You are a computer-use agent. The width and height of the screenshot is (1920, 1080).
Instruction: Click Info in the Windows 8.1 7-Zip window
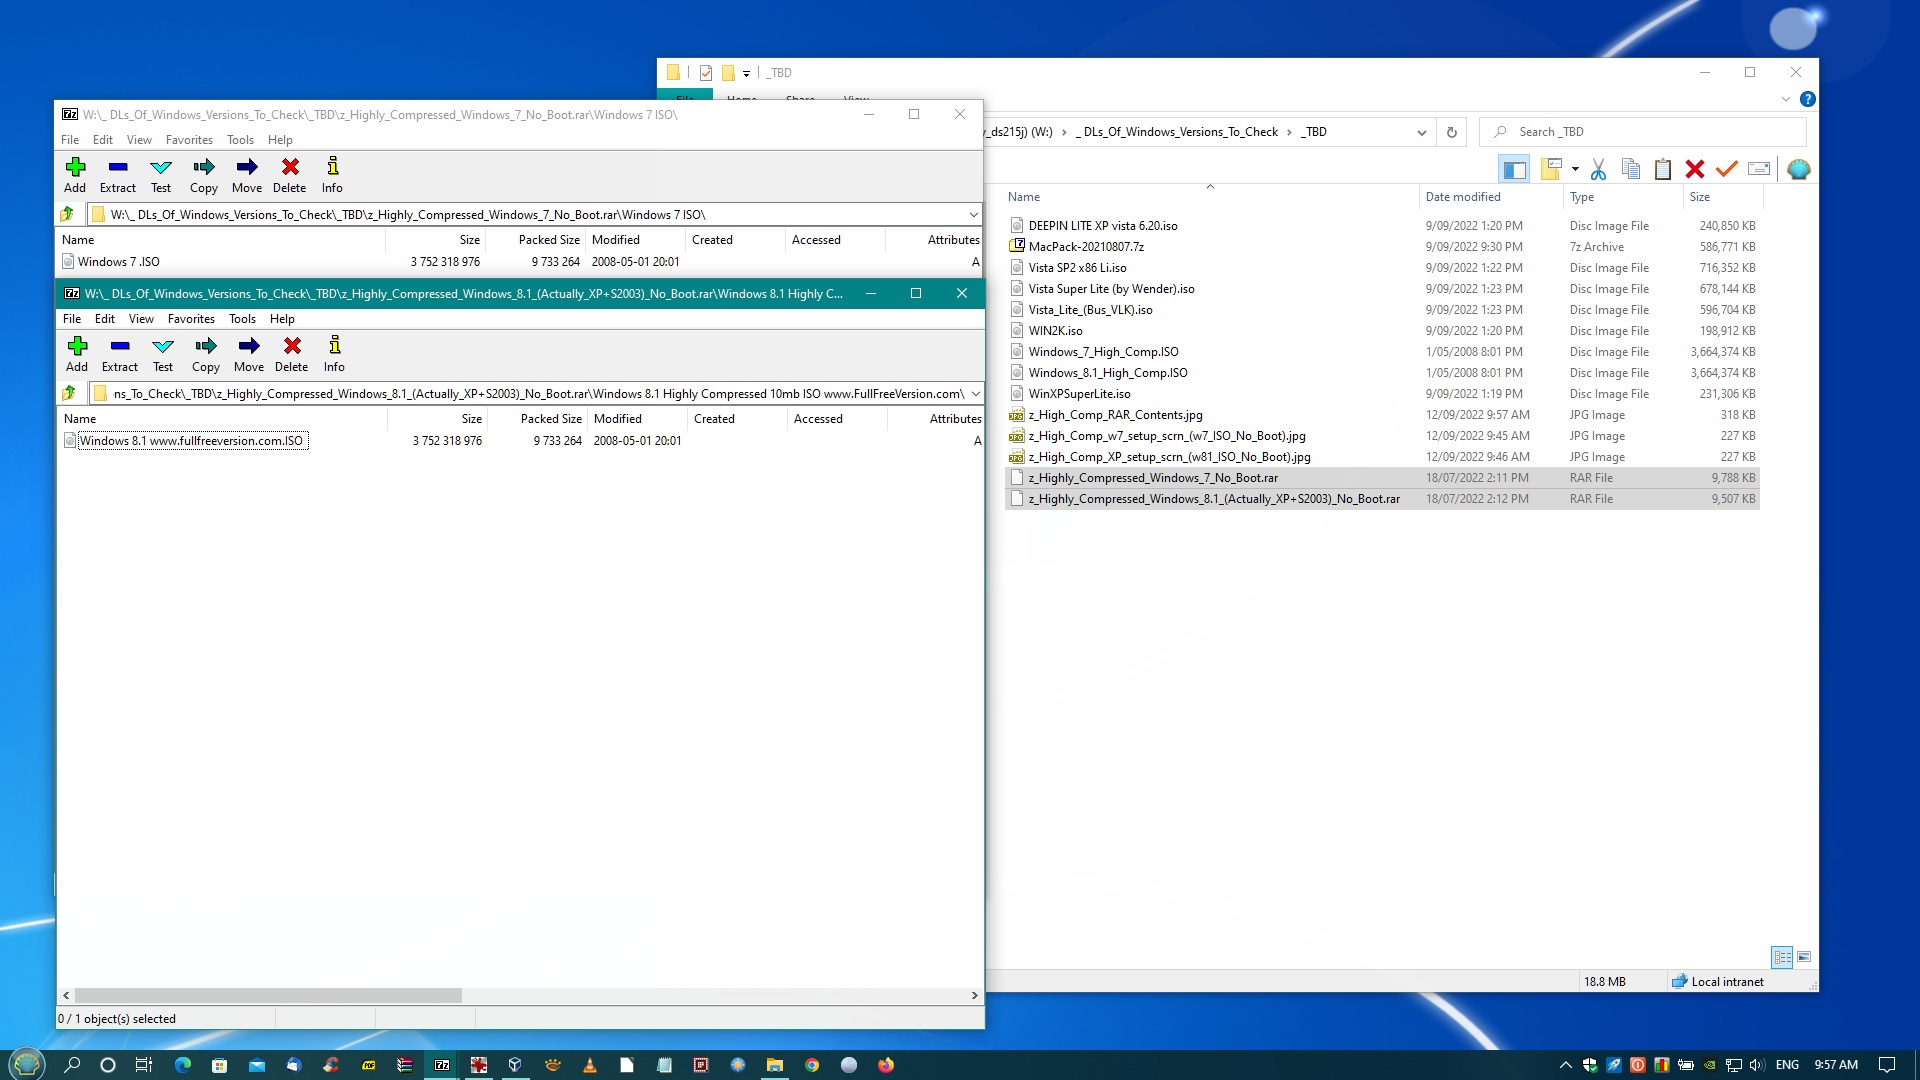click(334, 354)
